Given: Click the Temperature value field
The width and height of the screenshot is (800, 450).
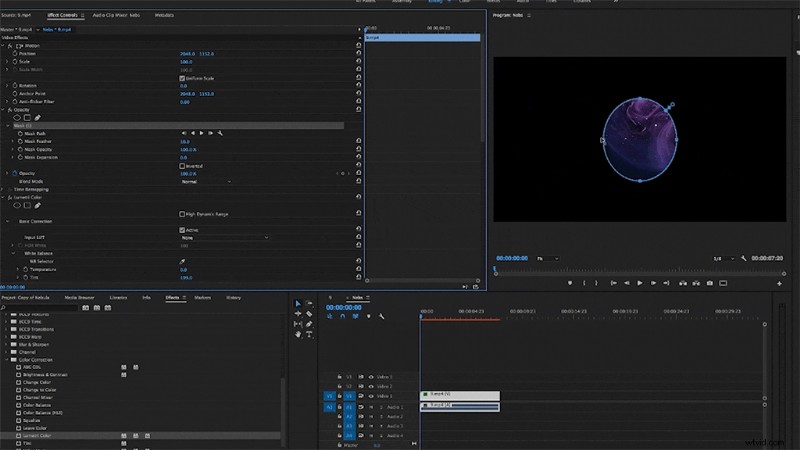Looking at the screenshot, I should [183, 270].
